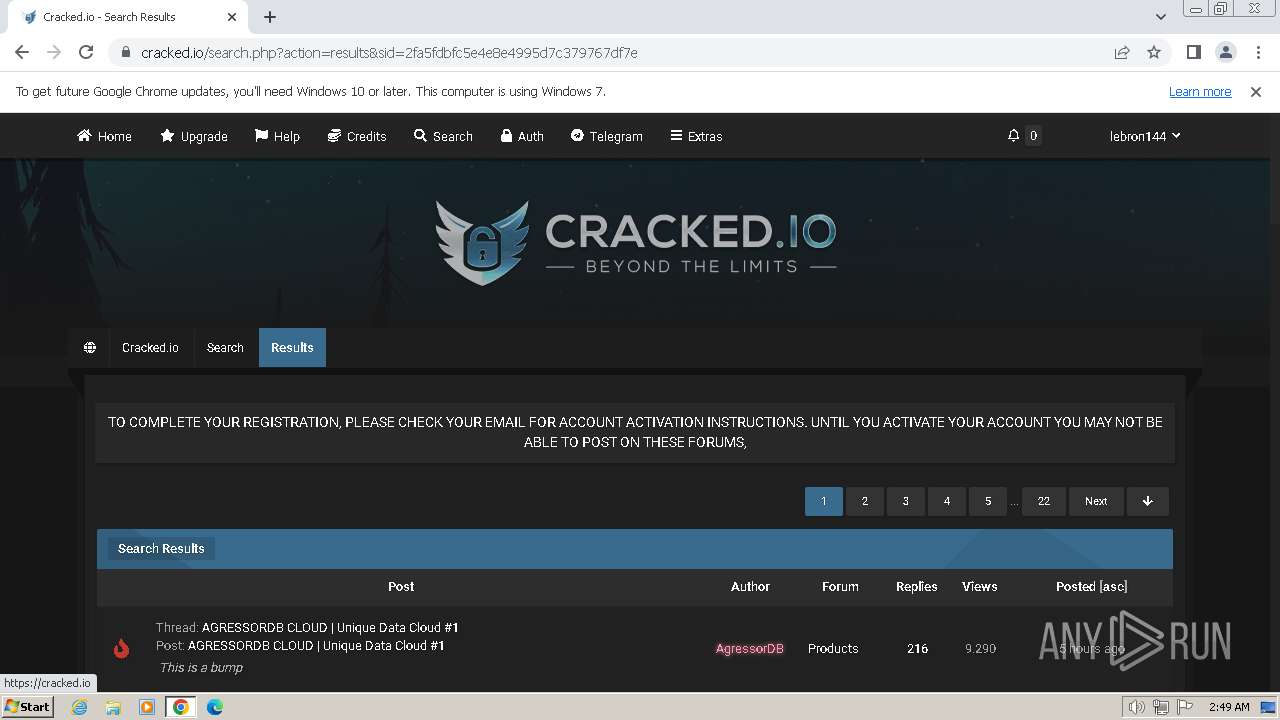The image size is (1280, 720).
Task: Go to Next results page
Action: point(1096,501)
